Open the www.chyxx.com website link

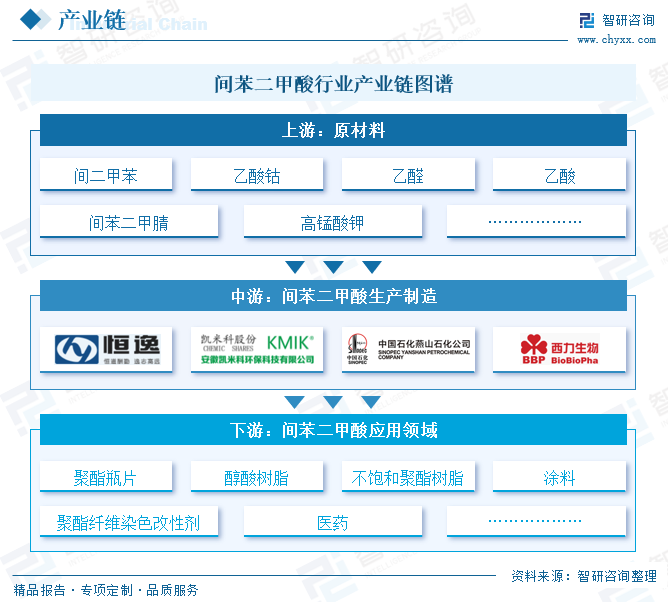pyautogui.click(x=616, y=40)
